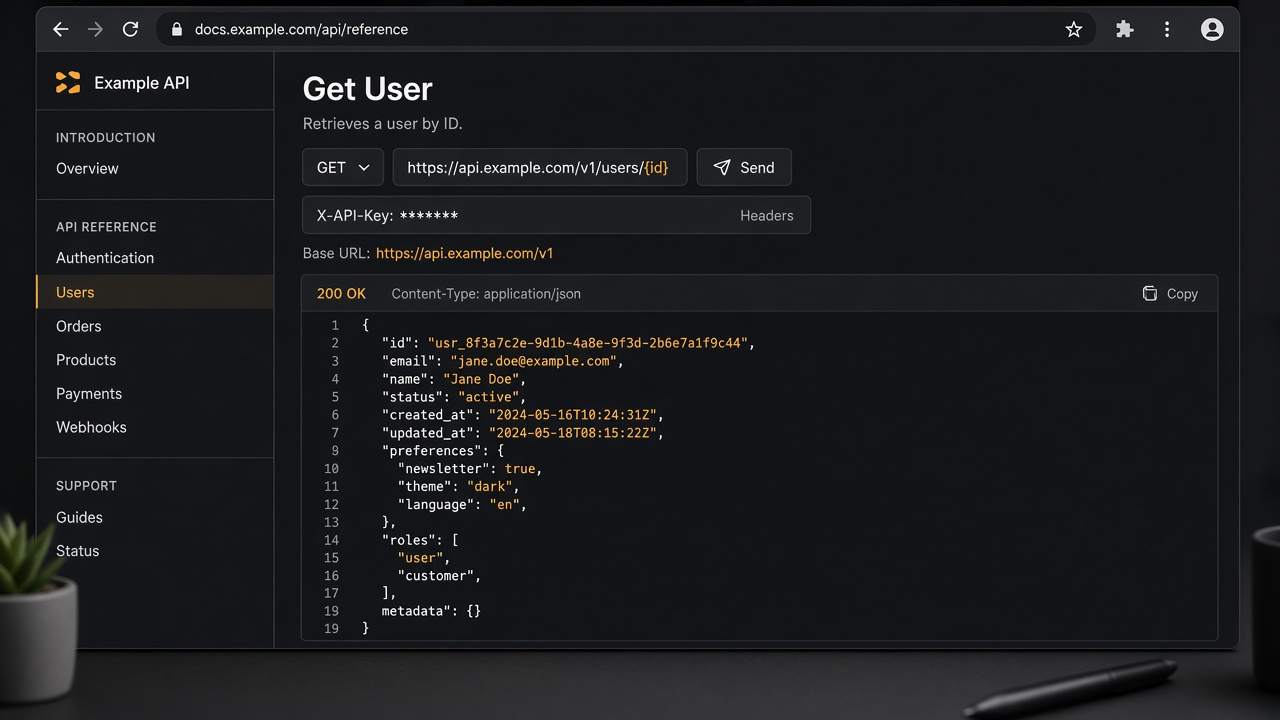Image resolution: width=1280 pixels, height=720 pixels.
Task: Open the Status page under Support
Action: [77, 551]
